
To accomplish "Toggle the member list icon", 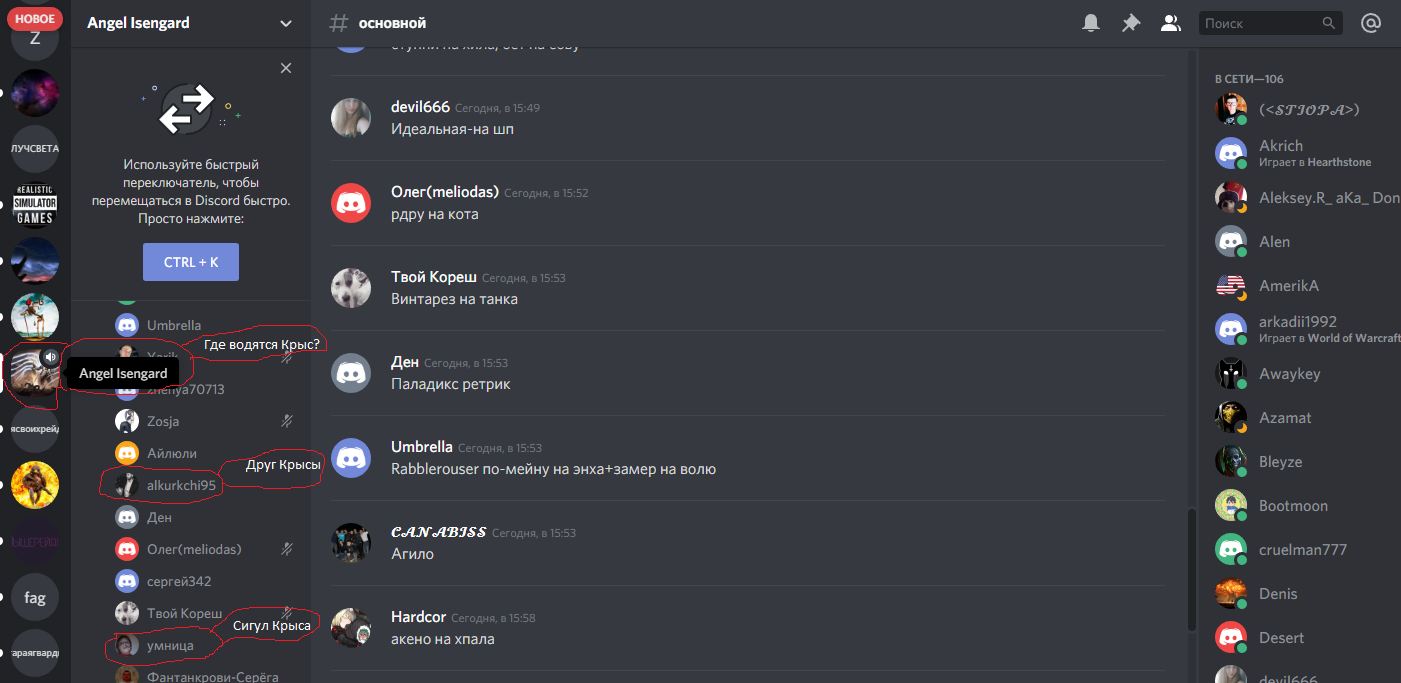I will (x=1170, y=23).
